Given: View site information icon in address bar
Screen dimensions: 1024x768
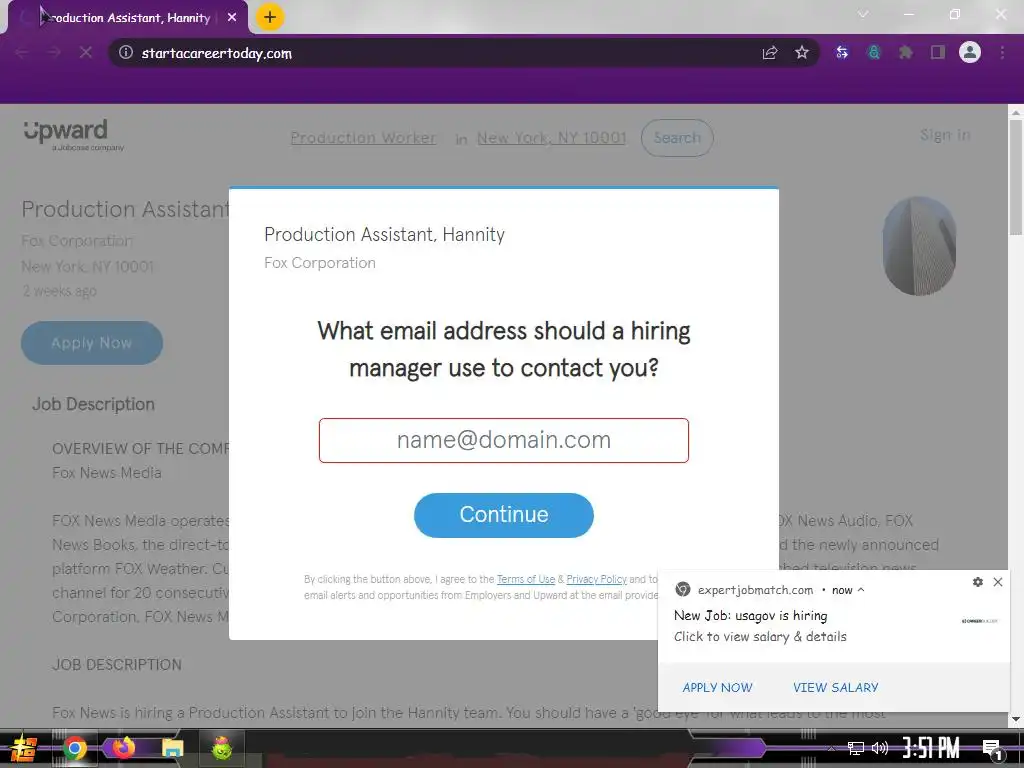Looking at the screenshot, I should 125,52.
